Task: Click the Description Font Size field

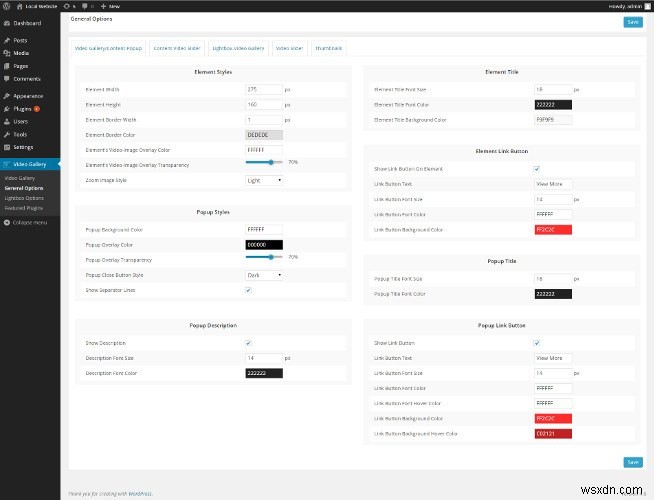Action: [x=264, y=358]
